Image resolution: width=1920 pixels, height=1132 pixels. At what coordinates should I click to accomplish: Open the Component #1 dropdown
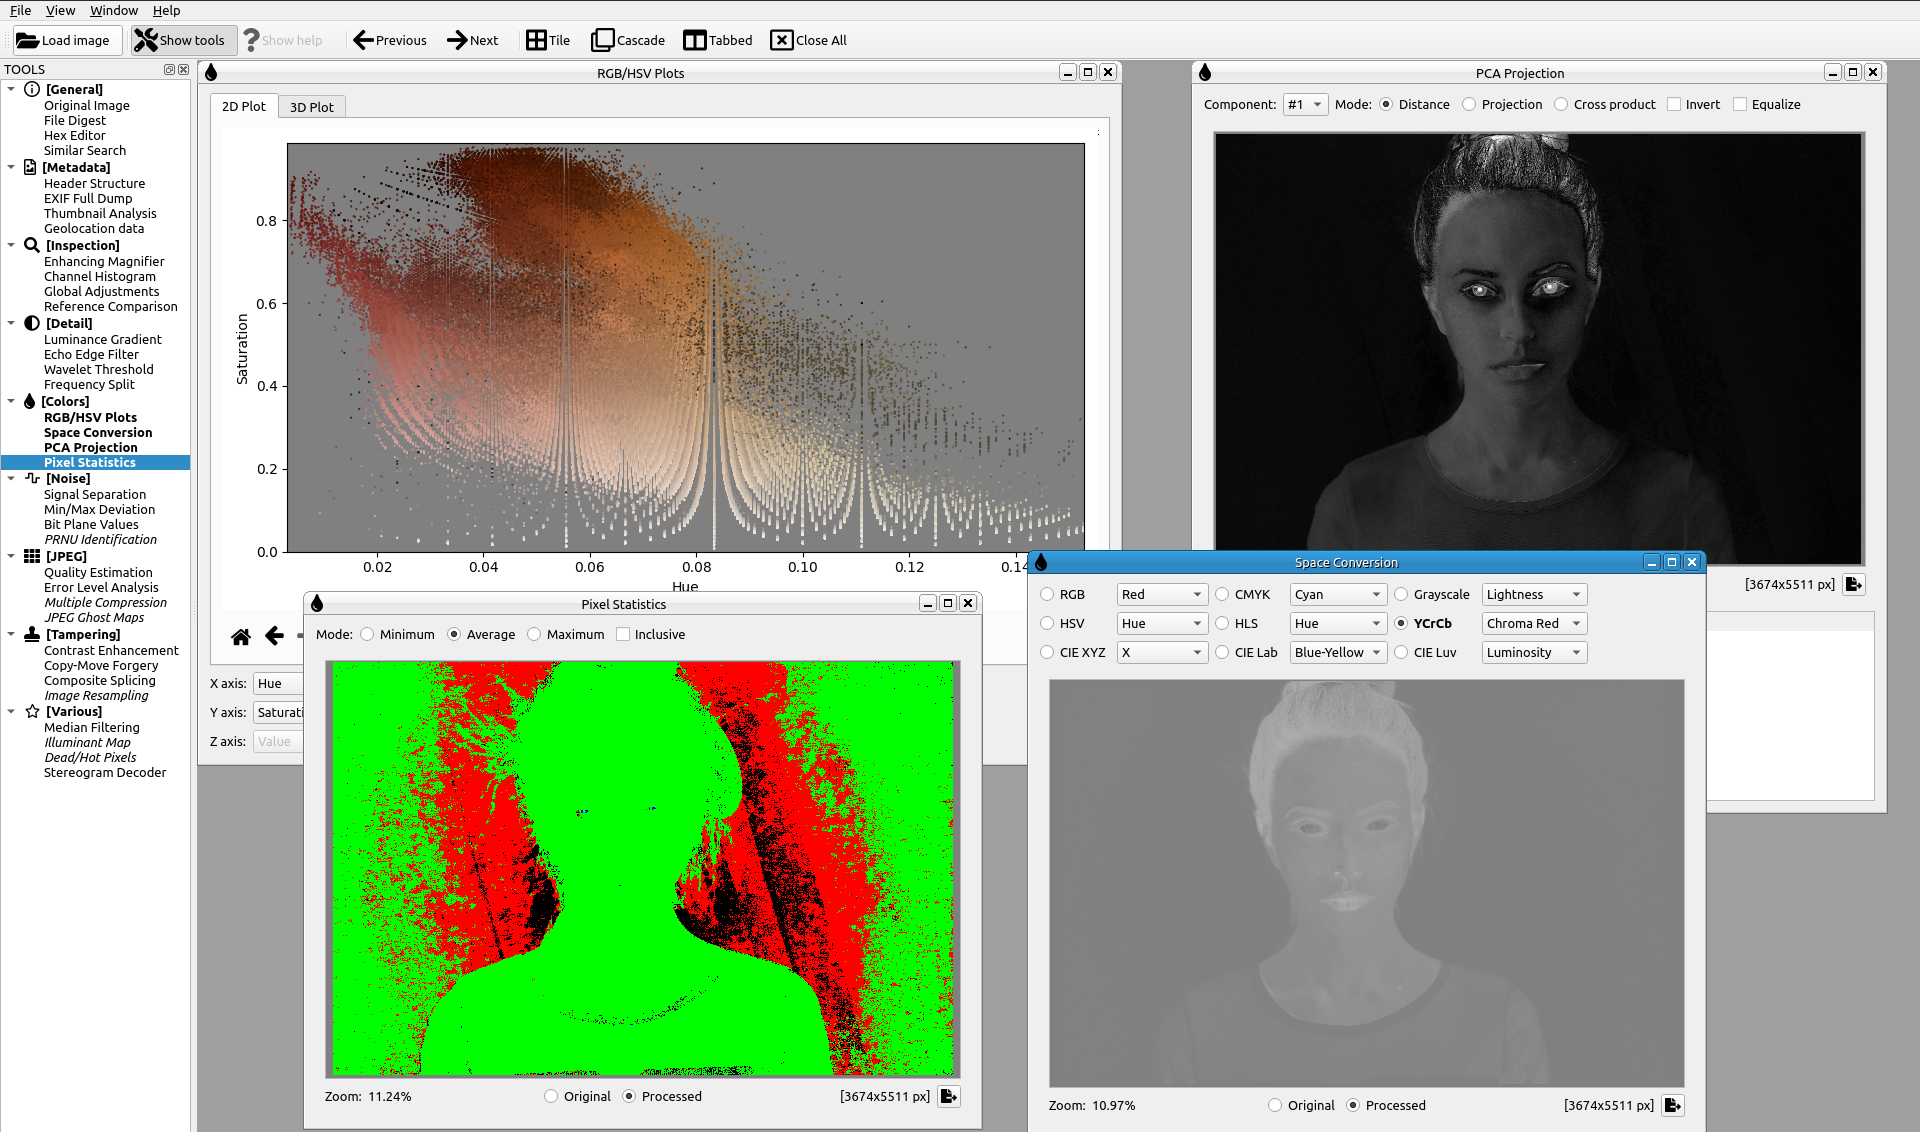point(1305,105)
